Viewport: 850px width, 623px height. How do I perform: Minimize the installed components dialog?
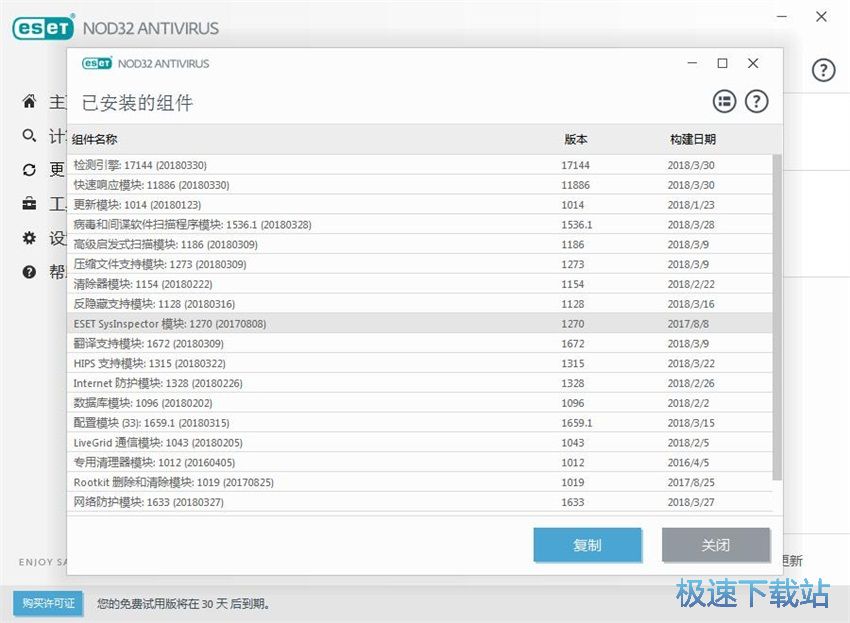coord(692,63)
